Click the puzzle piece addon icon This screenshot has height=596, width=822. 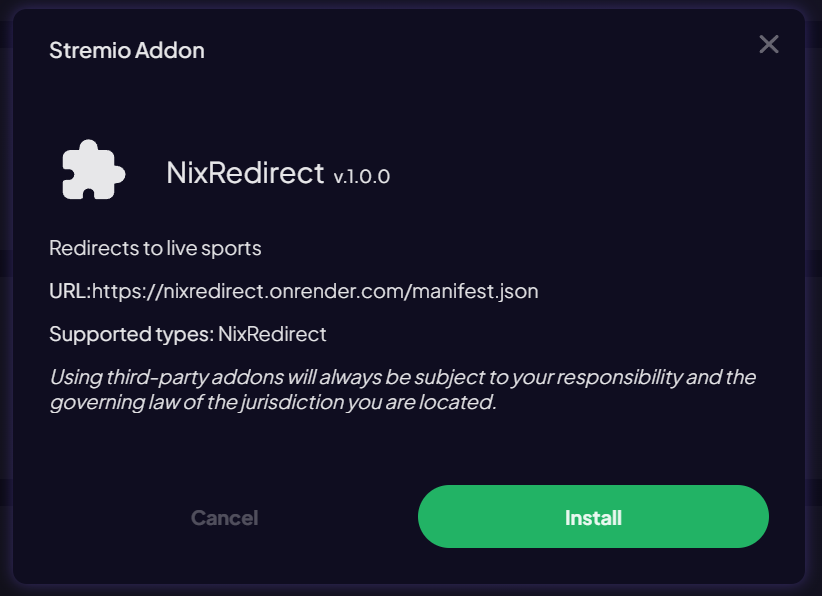click(x=93, y=171)
